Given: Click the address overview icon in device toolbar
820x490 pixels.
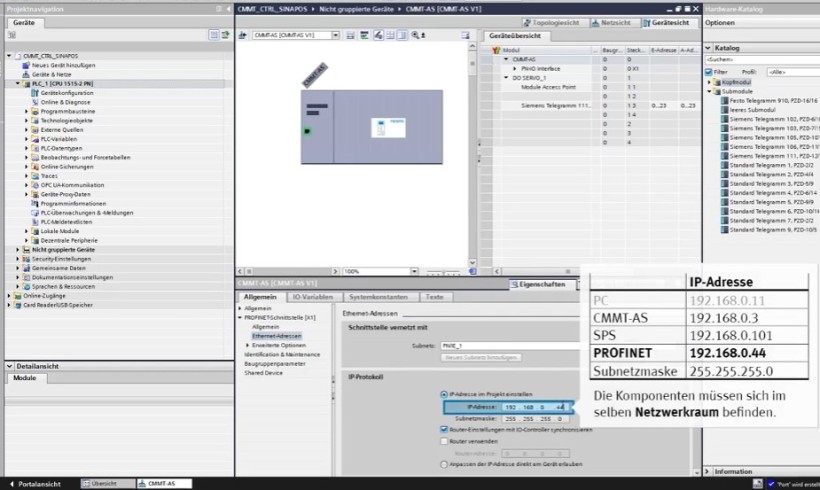Looking at the screenshot, I should pyautogui.click(x=365, y=35).
